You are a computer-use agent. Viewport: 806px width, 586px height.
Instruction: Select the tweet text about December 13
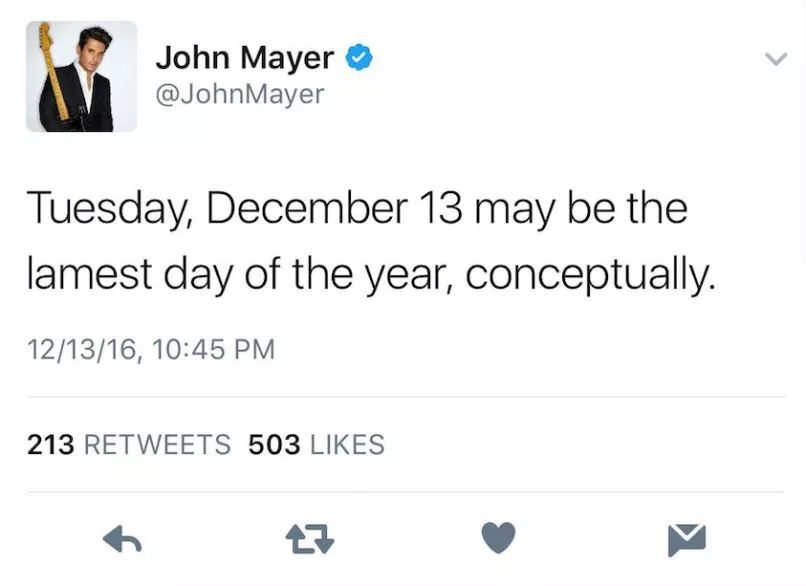click(371, 242)
